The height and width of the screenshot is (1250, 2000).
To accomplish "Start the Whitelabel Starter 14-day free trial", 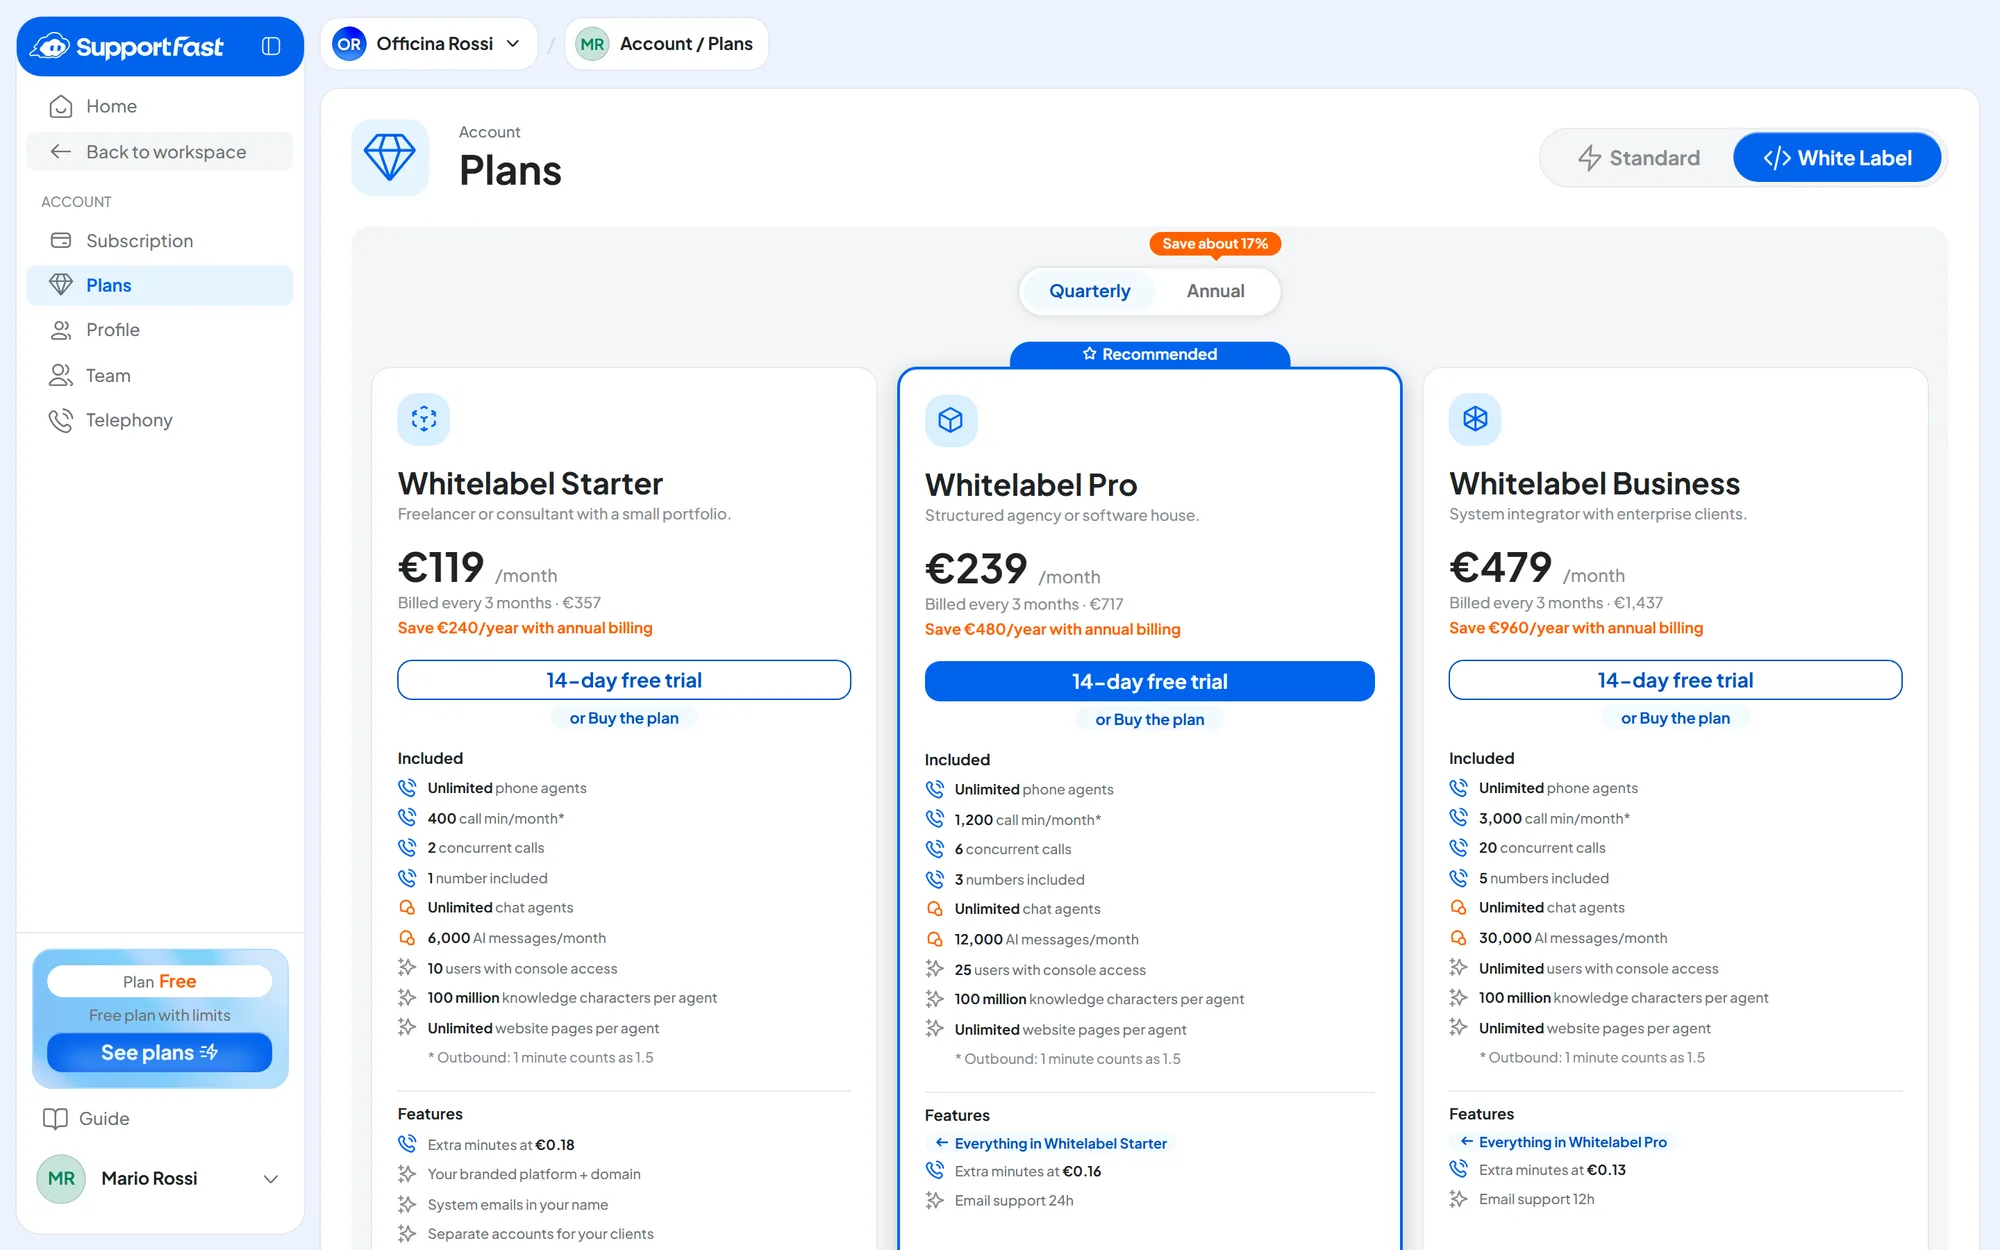I will pyautogui.click(x=624, y=680).
